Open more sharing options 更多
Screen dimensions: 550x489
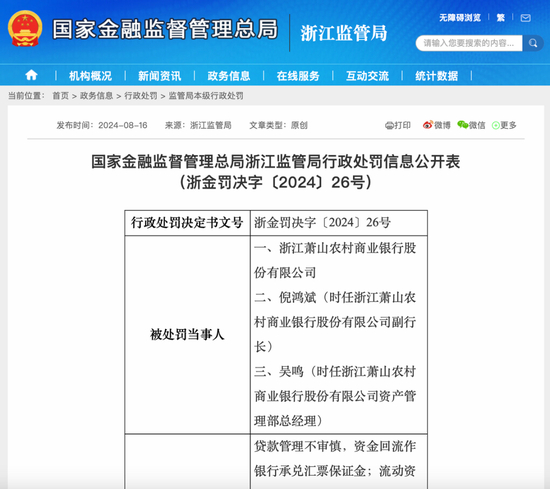tap(504, 125)
